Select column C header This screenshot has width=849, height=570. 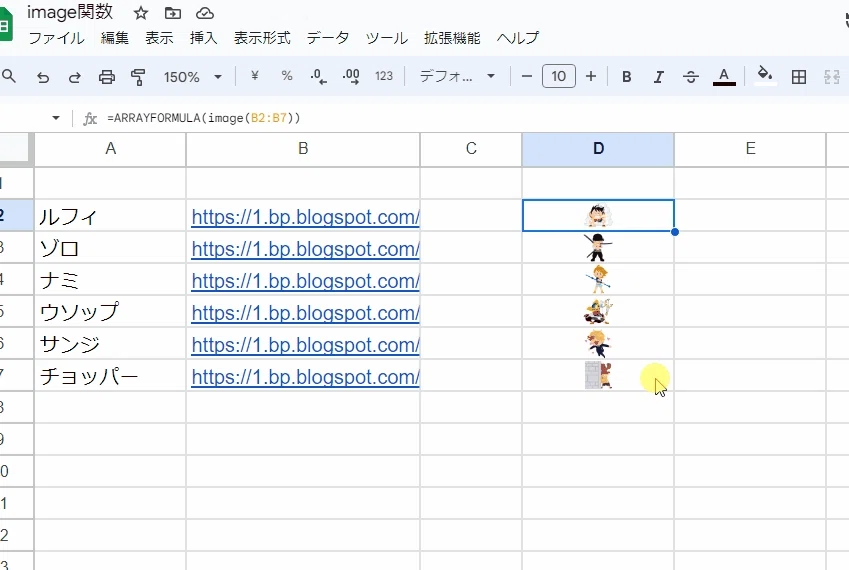tap(471, 149)
